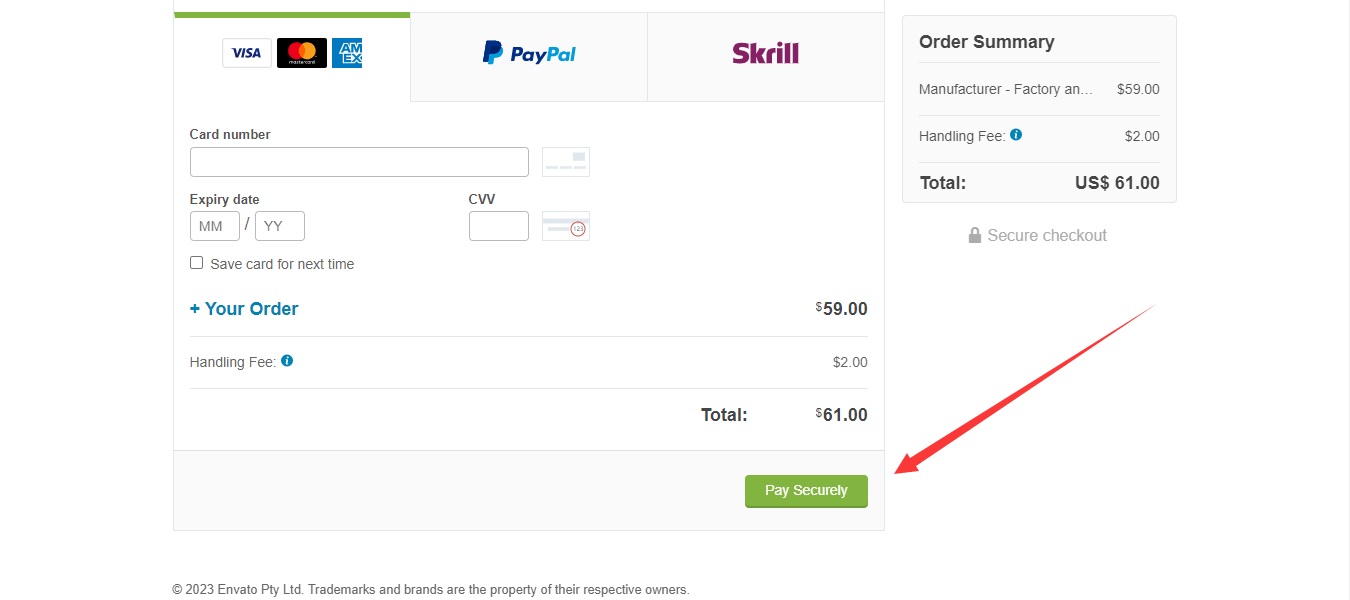Viewport: 1350px width, 600px height.
Task: Tick the Save card for next time checkbox
Action: point(197,263)
